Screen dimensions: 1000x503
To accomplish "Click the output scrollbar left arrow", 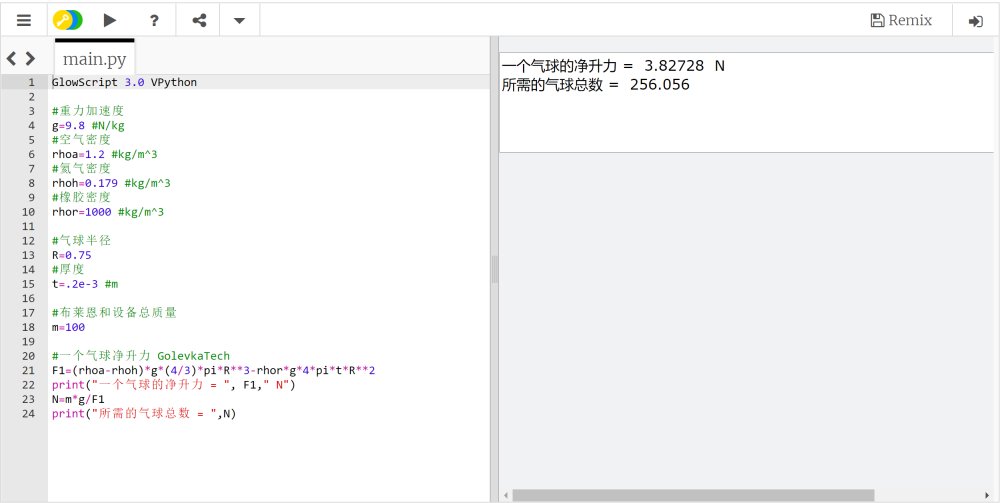I will click(506, 495).
